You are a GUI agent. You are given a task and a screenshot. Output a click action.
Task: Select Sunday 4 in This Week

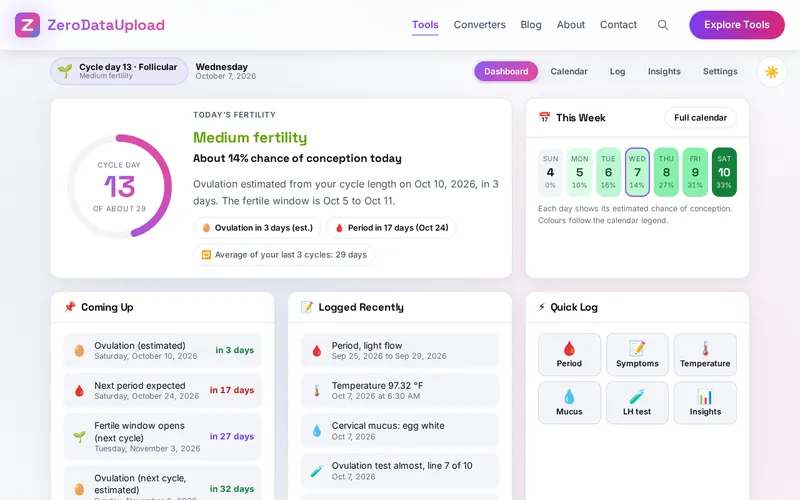pyautogui.click(x=550, y=172)
